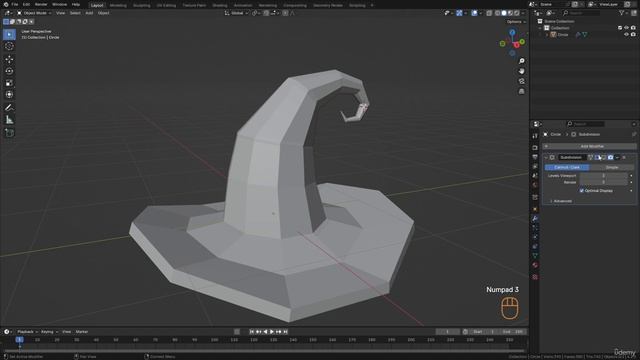Select the Catmull-Clark subdivision type
This screenshot has height=360, width=640.
point(567,167)
